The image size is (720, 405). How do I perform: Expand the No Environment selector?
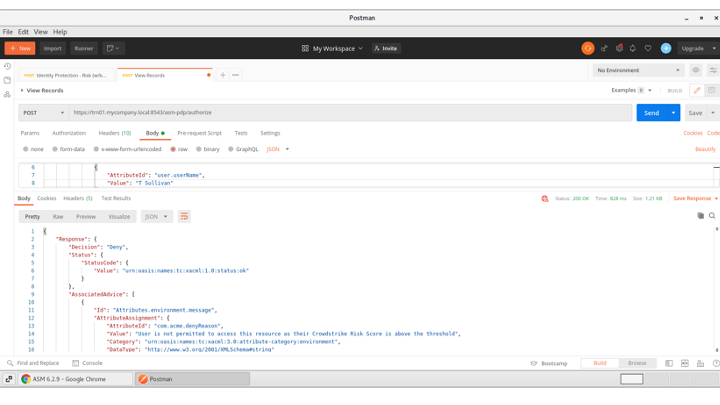(637, 71)
